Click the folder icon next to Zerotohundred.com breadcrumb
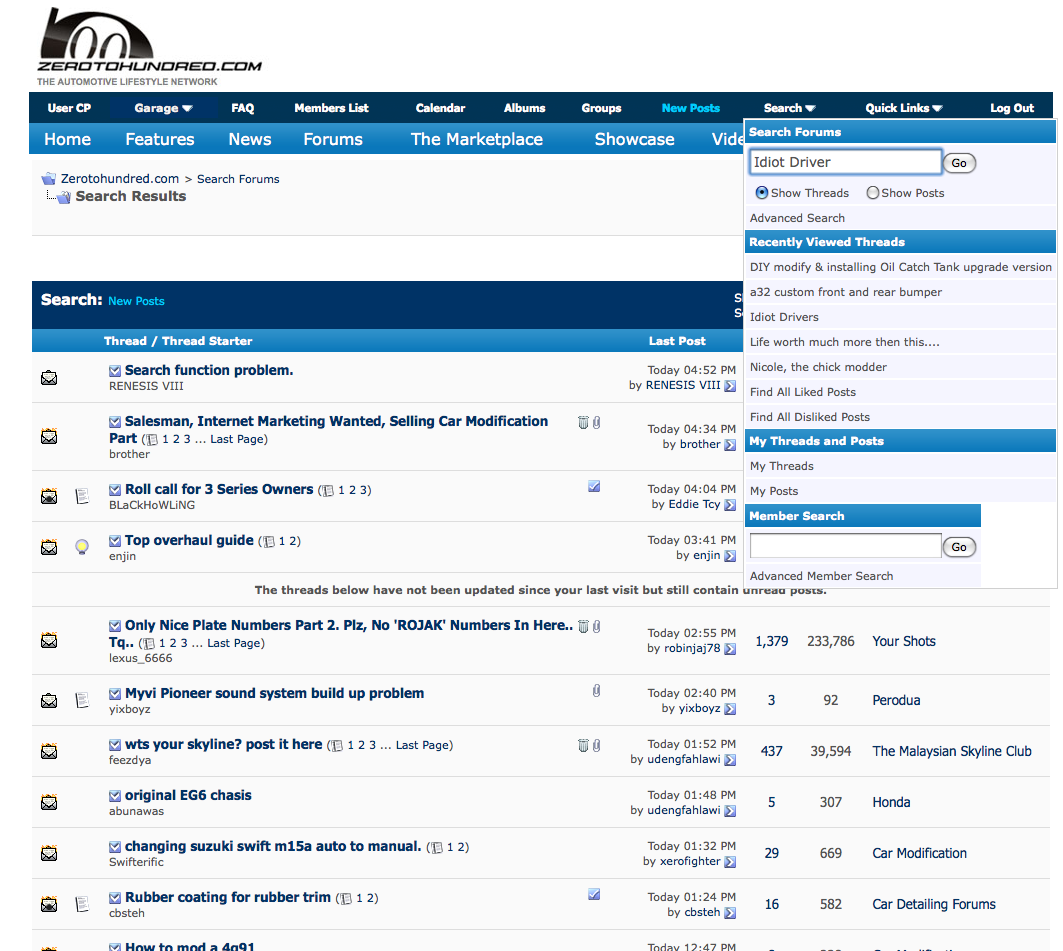The image size is (1063, 951). coord(48,179)
